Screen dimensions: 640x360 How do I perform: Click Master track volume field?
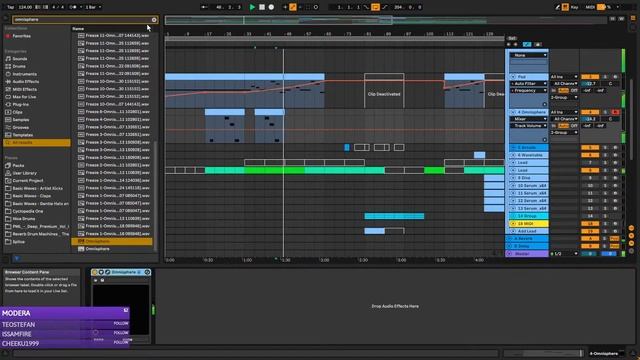pyautogui.click(x=590, y=253)
